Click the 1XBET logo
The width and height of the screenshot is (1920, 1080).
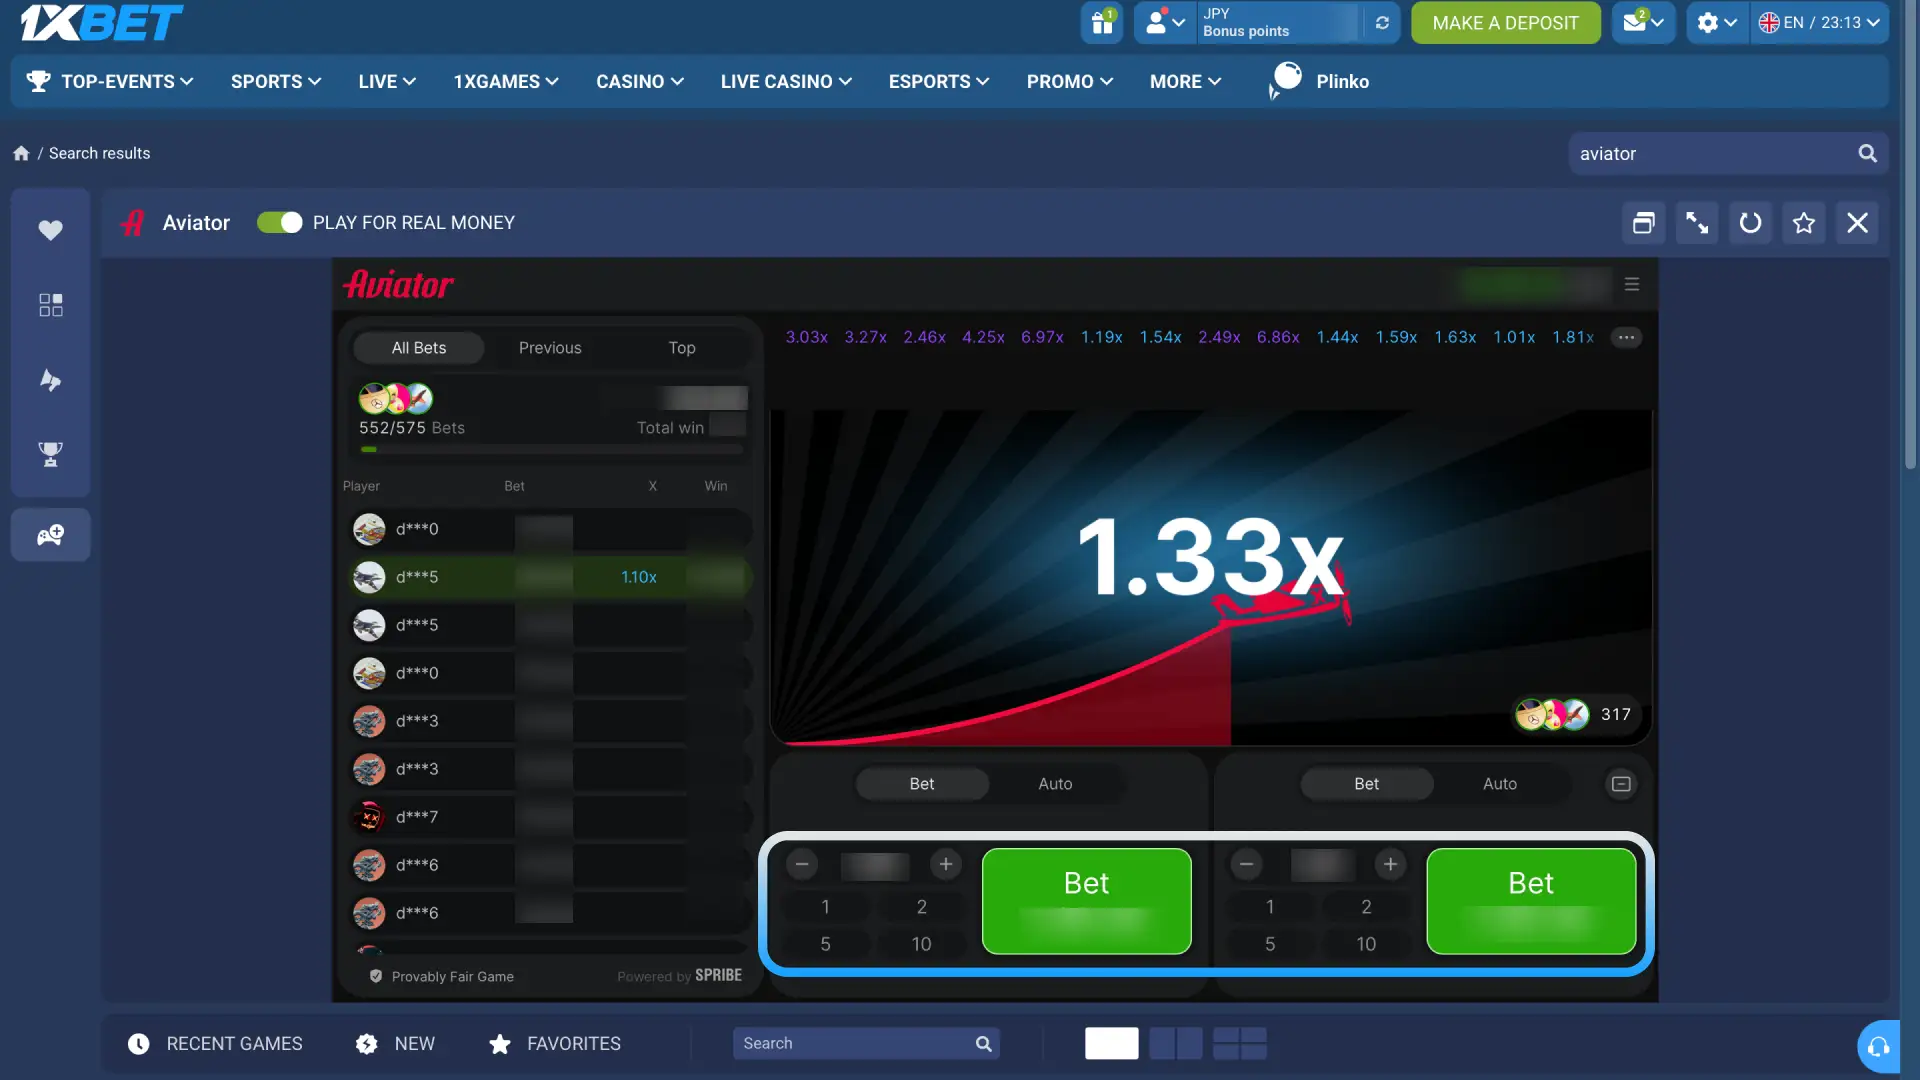click(101, 22)
